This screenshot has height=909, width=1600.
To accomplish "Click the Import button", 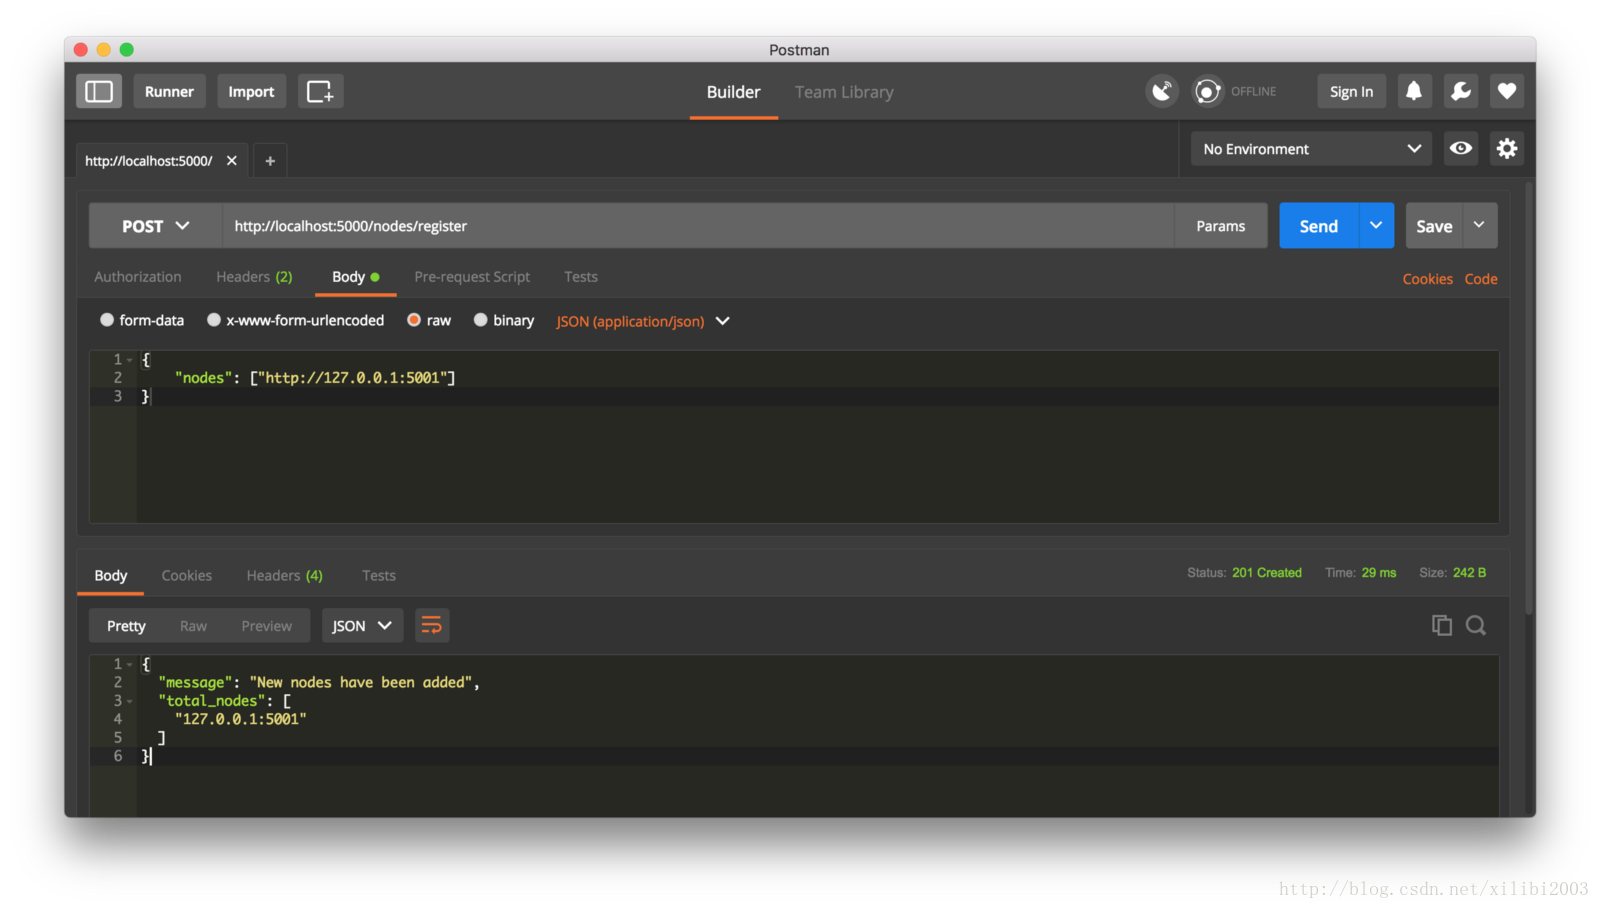I will [251, 91].
